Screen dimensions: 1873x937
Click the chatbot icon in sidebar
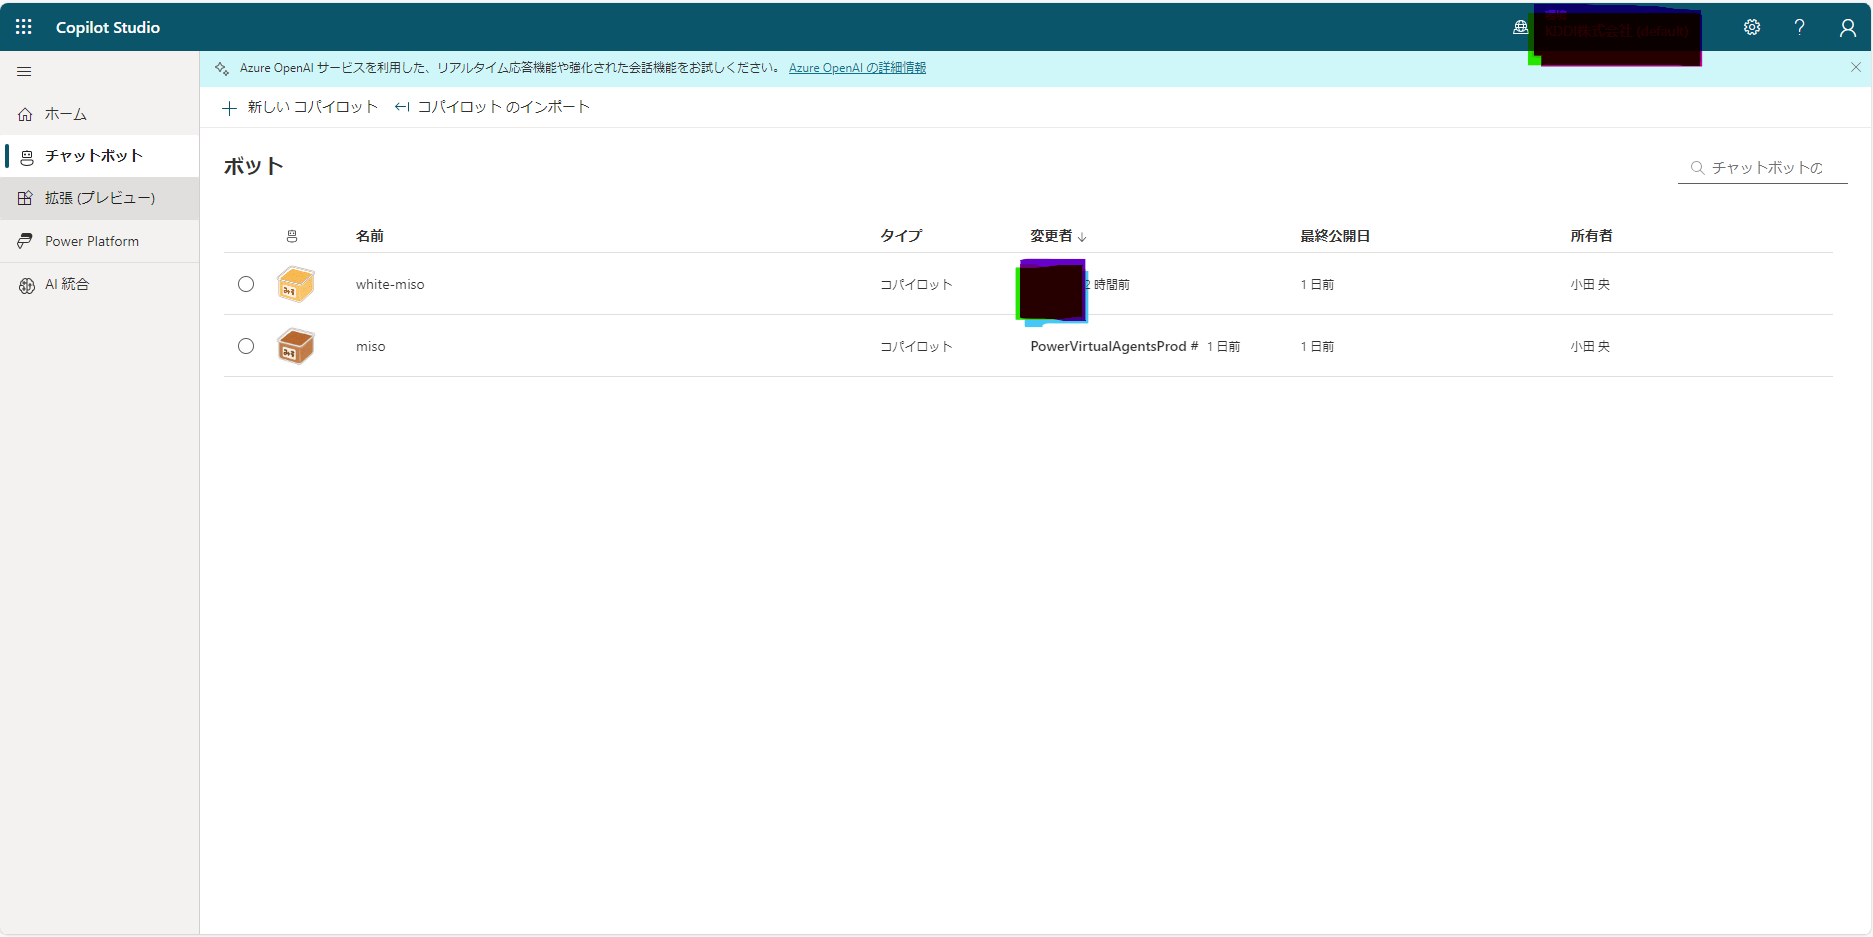(x=27, y=157)
